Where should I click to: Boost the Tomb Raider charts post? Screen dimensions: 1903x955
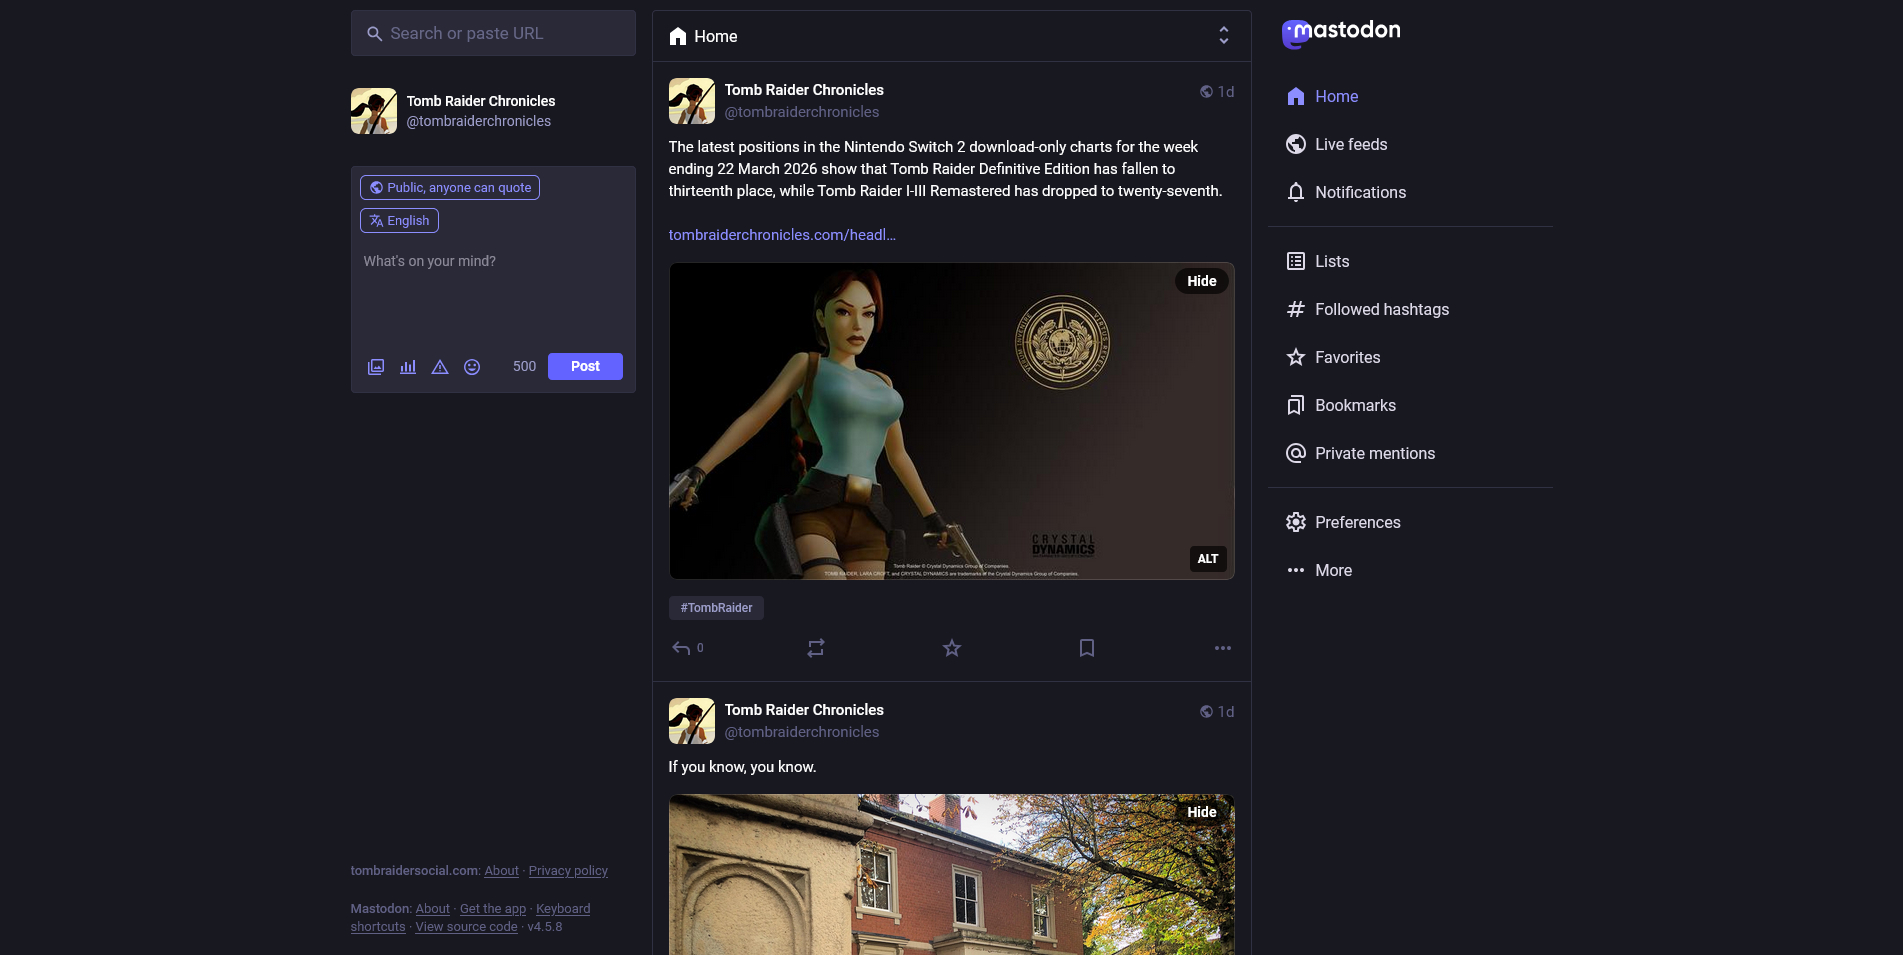point(815,648)
